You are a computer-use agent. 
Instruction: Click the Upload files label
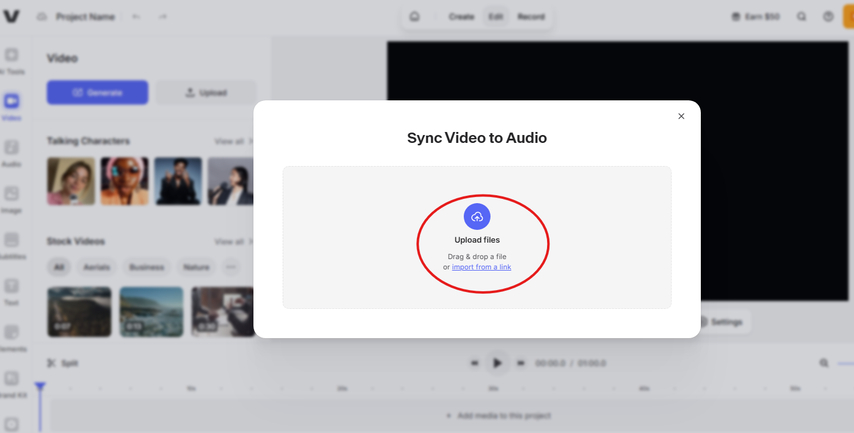pos(477,240)
